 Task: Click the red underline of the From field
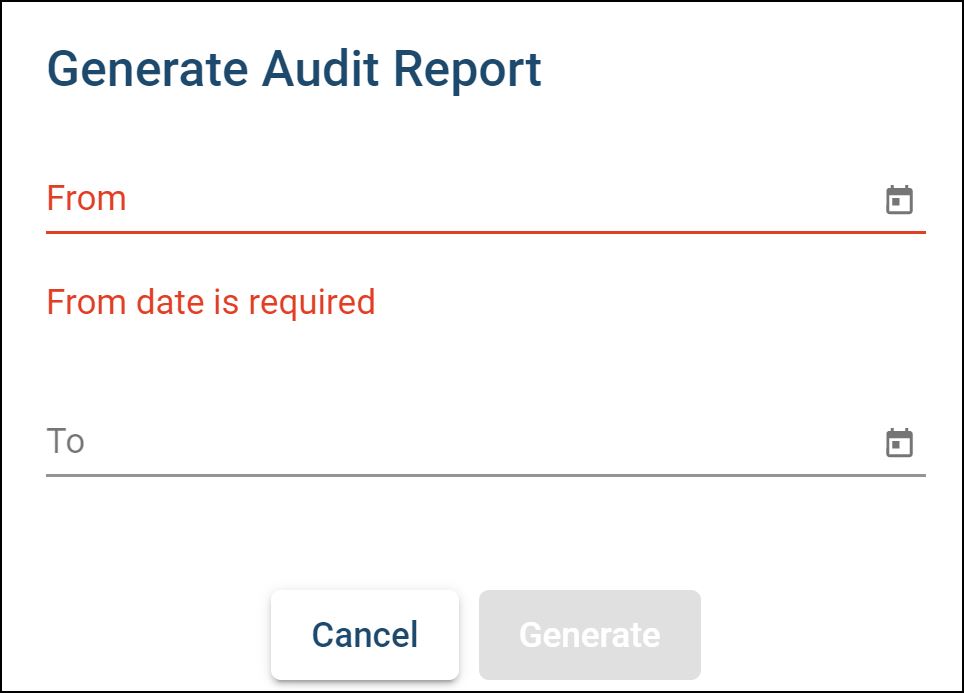pos(485,232)
